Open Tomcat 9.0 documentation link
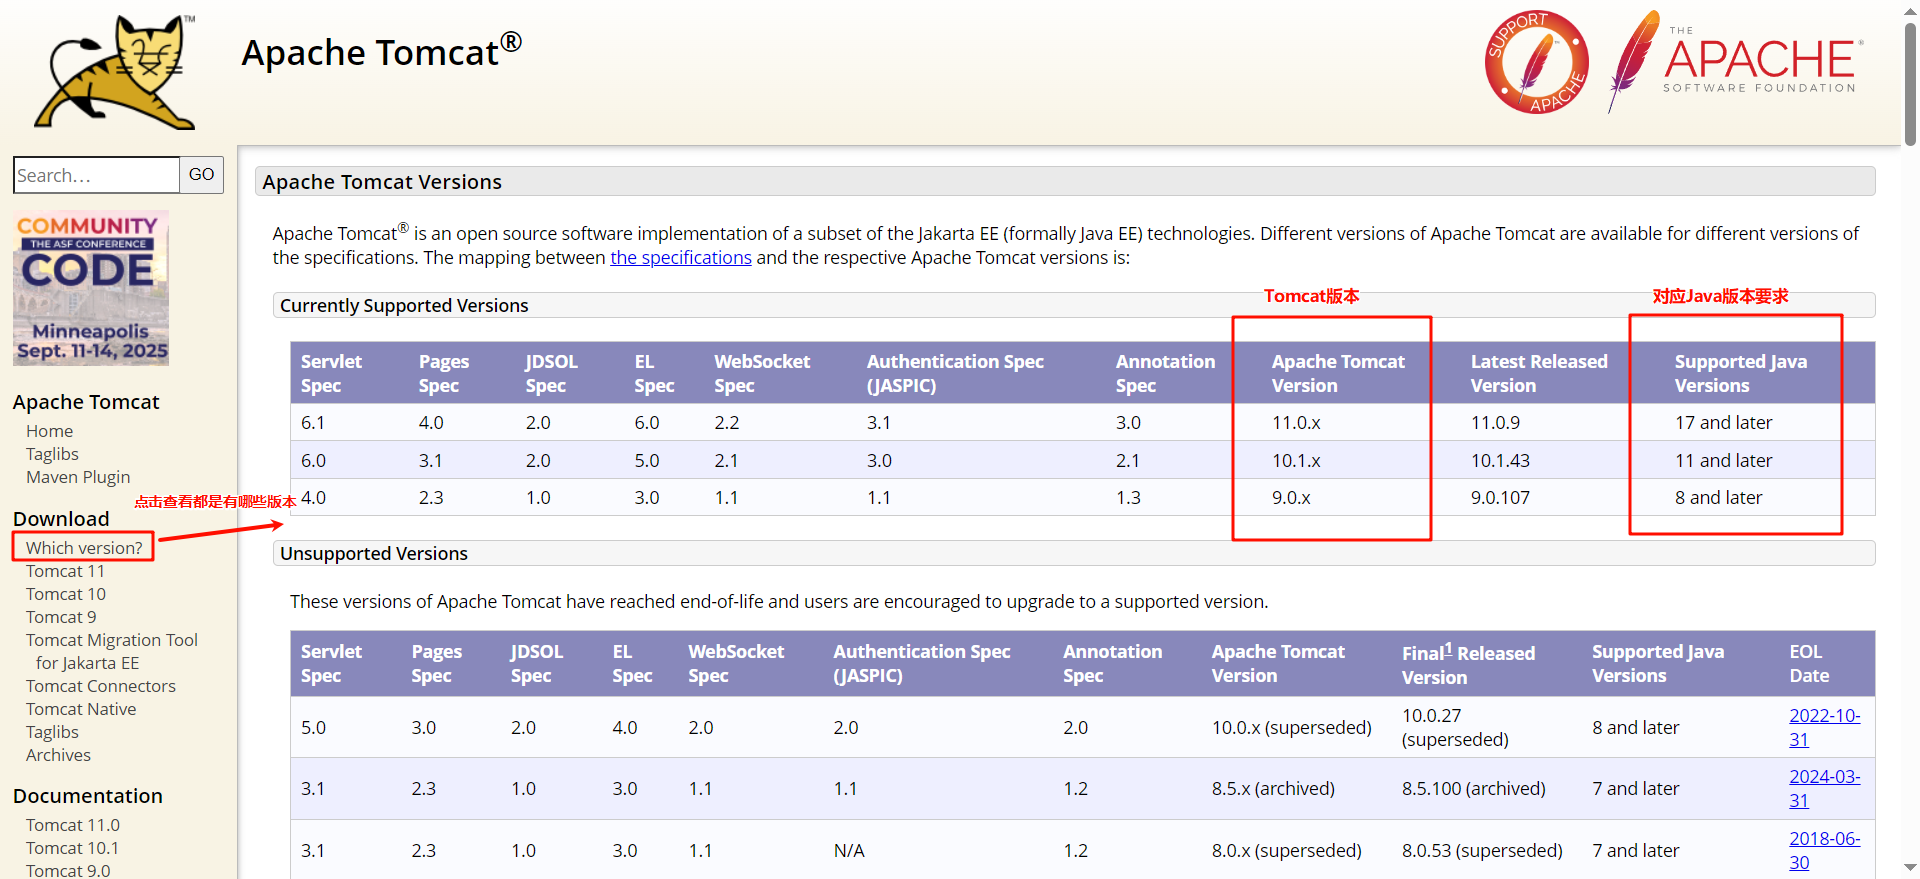Screen dimensions: 1920x879 (68, 870)
